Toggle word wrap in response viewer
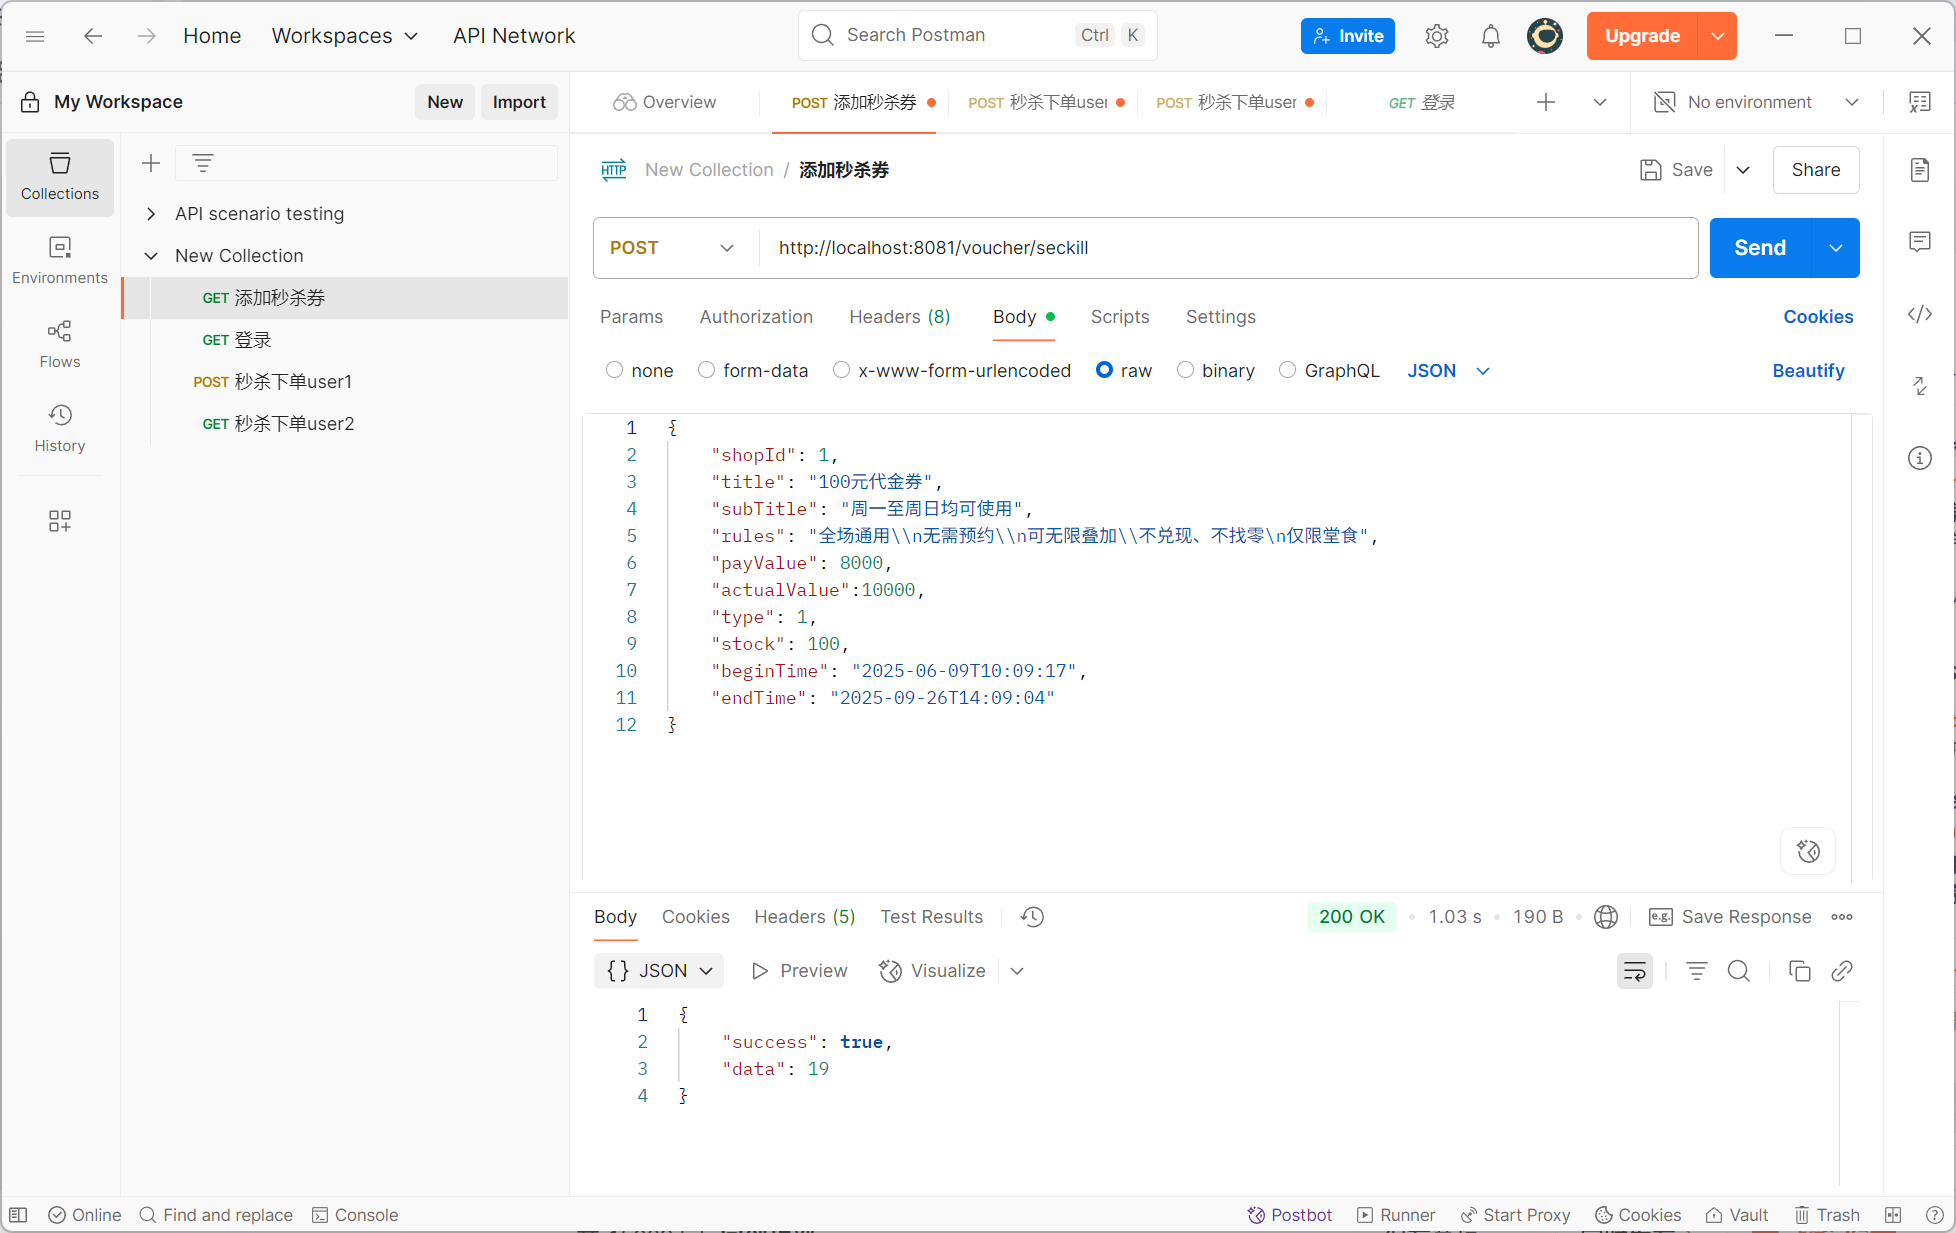This screenshot has height=1233, width=1956. point(1635,971)
